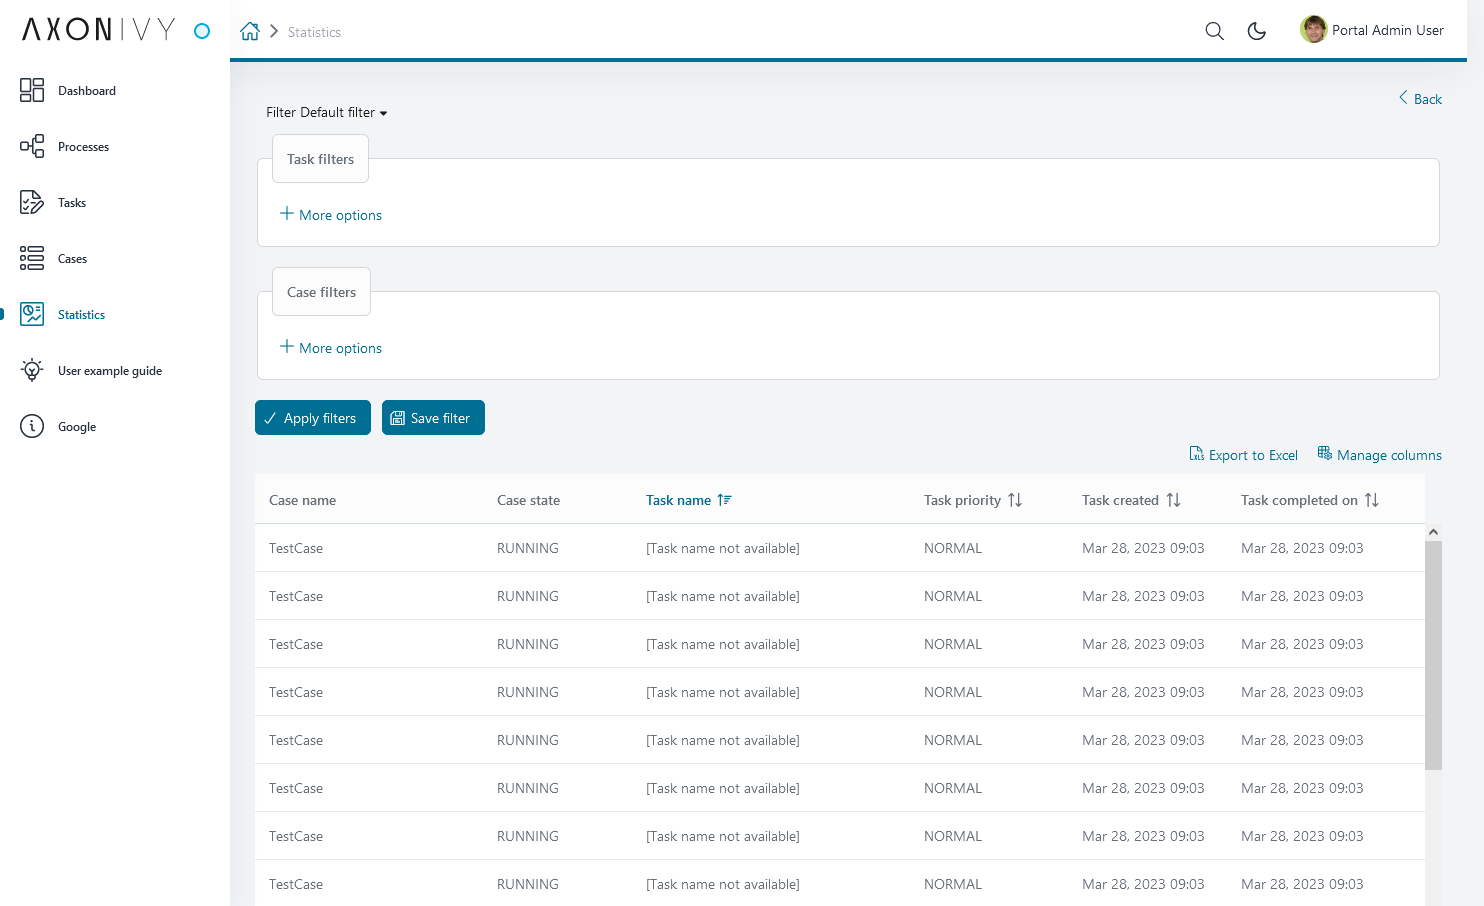Select Statistics menu label
This screenshot has width=1484, height=906.
81,315
